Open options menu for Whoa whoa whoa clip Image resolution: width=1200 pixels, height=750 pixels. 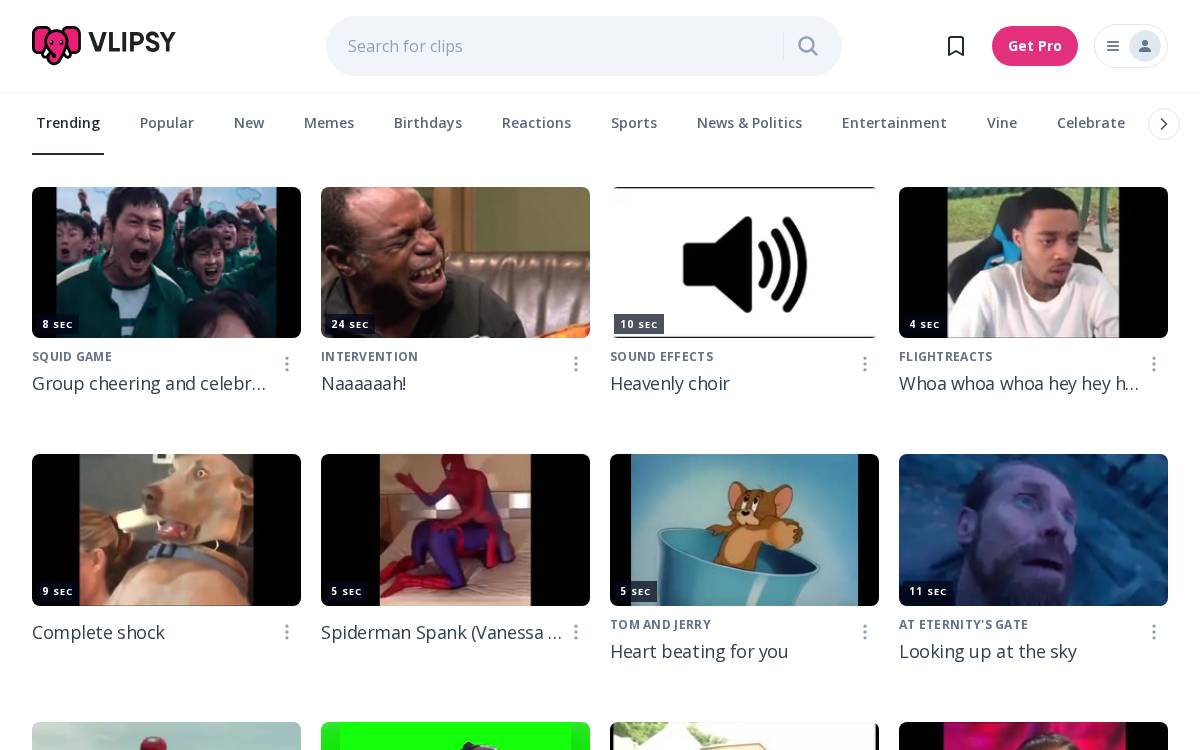point(1154,364)
